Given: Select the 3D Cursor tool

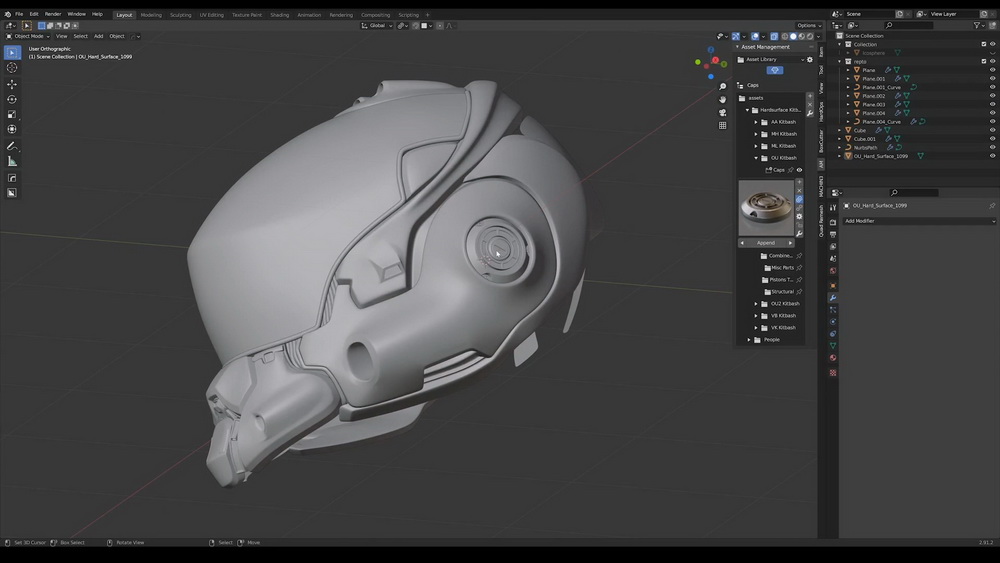Looking at the screenshot, I should (x=12, y=68).
